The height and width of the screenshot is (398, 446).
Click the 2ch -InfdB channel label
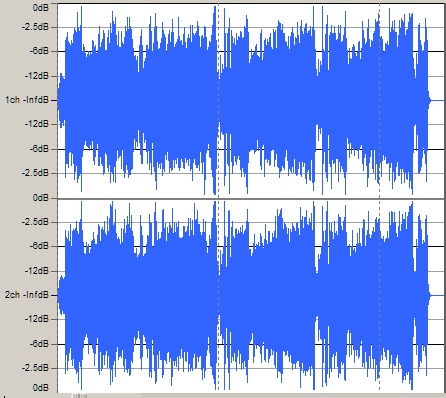[x=27, y=295]
